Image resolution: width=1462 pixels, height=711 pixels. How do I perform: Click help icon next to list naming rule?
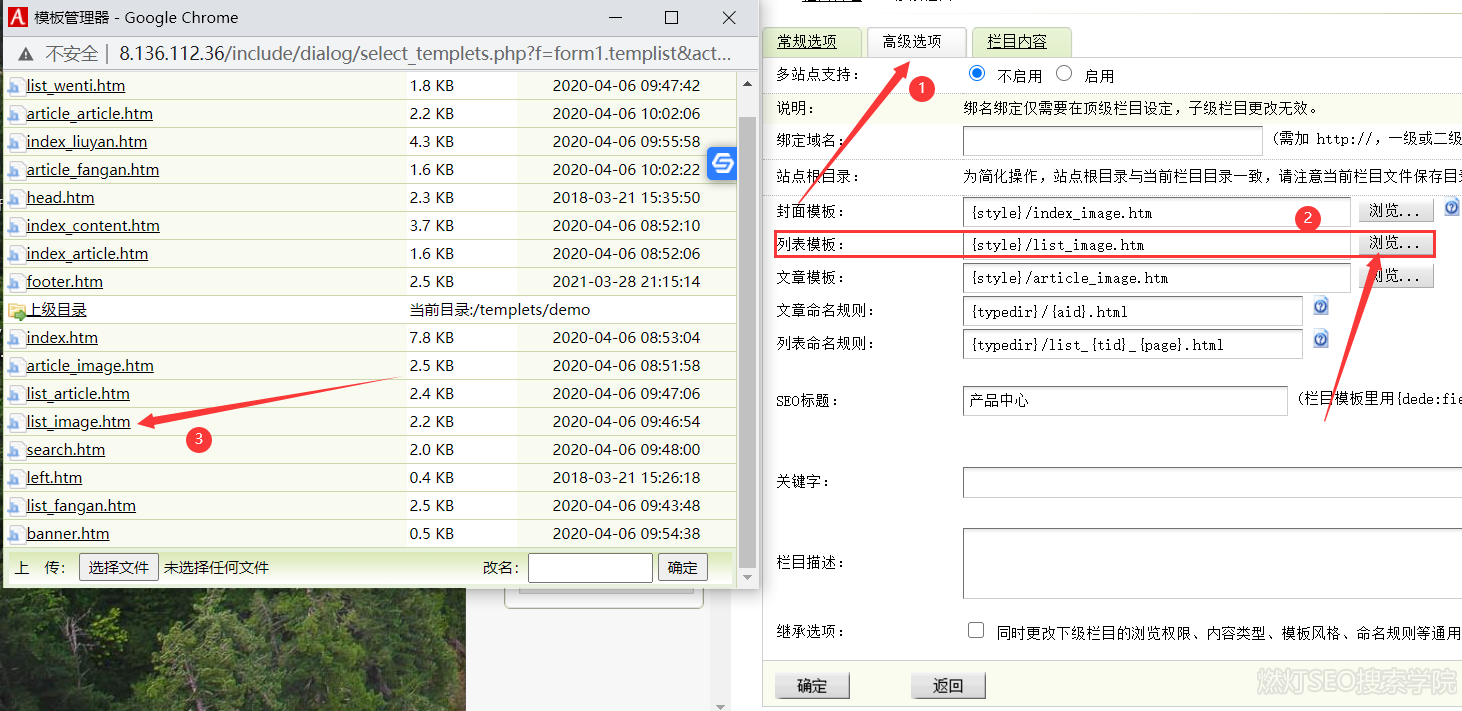tap(1320, 339)
